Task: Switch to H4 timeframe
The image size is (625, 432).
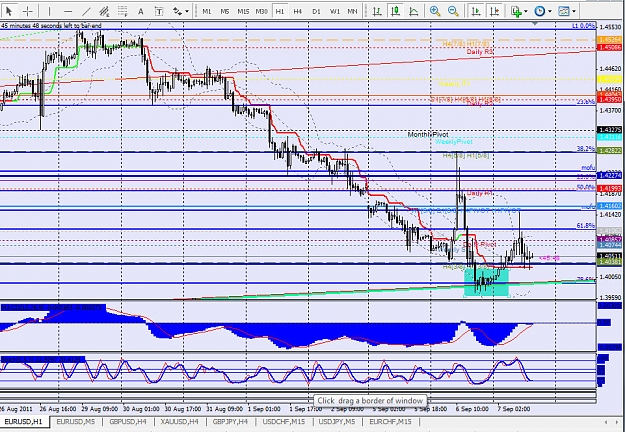Action: click(298, 11)
